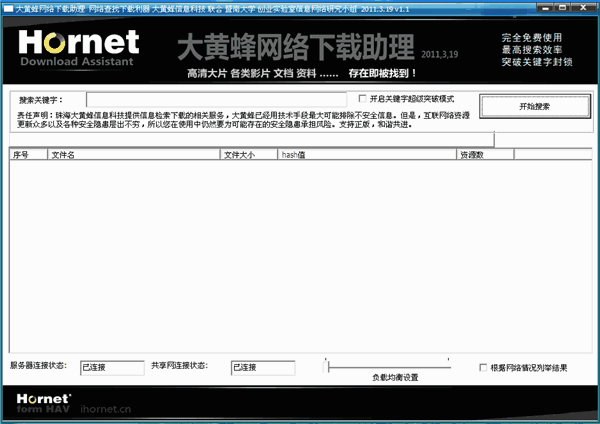
Task: Click the 存在即被找到 slogan text
Action: (x=382, y=73)
